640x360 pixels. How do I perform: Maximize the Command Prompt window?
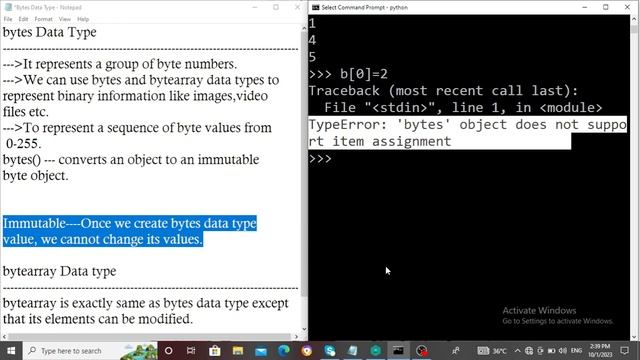tap(606, 7)
